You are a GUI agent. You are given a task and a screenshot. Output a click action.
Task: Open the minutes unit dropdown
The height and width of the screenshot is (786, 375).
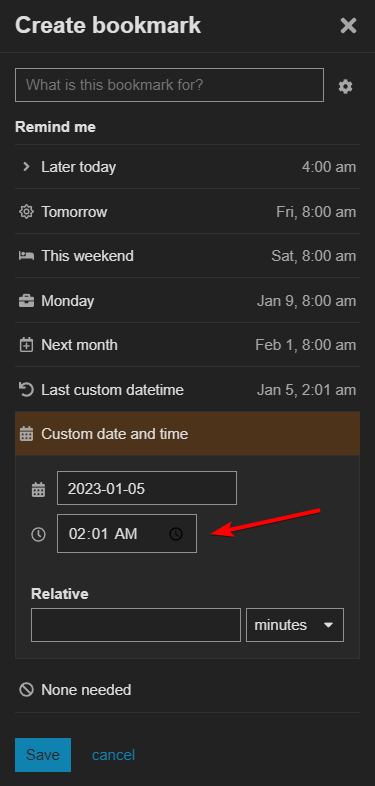pyautogui.click(x=295, y=625)
